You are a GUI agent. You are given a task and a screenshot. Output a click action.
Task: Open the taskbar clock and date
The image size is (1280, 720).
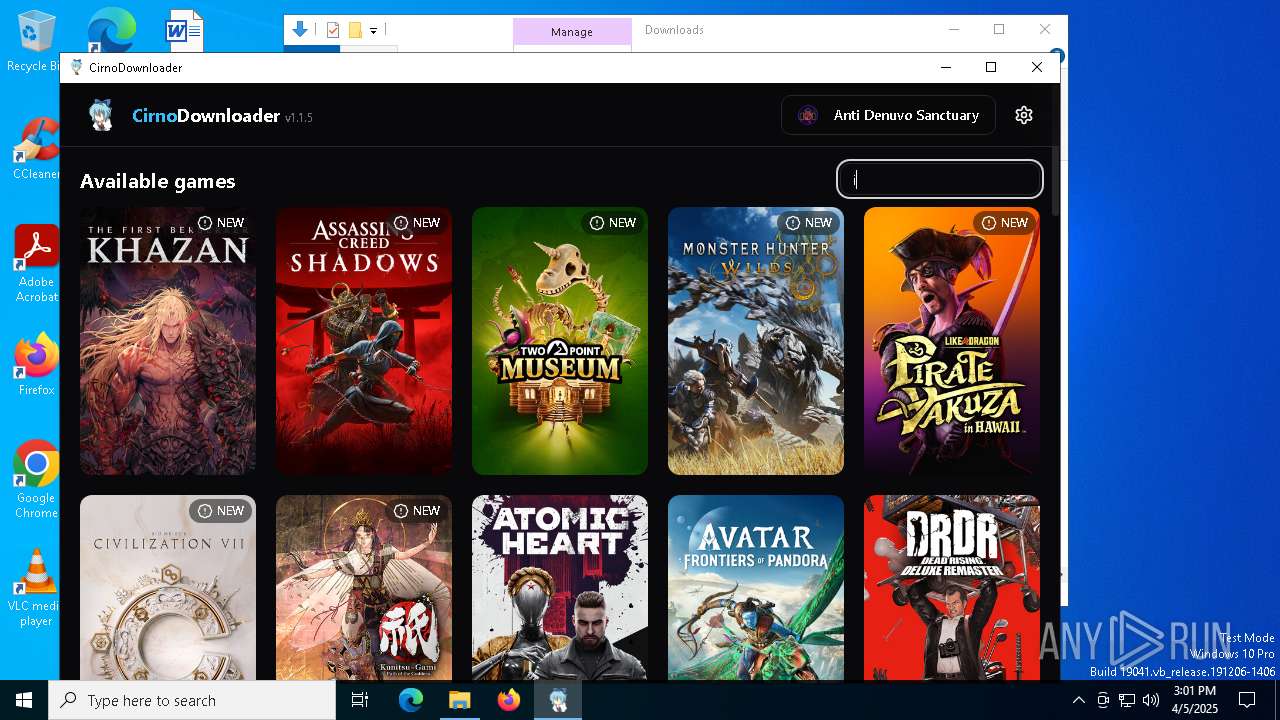(1195, 700)
